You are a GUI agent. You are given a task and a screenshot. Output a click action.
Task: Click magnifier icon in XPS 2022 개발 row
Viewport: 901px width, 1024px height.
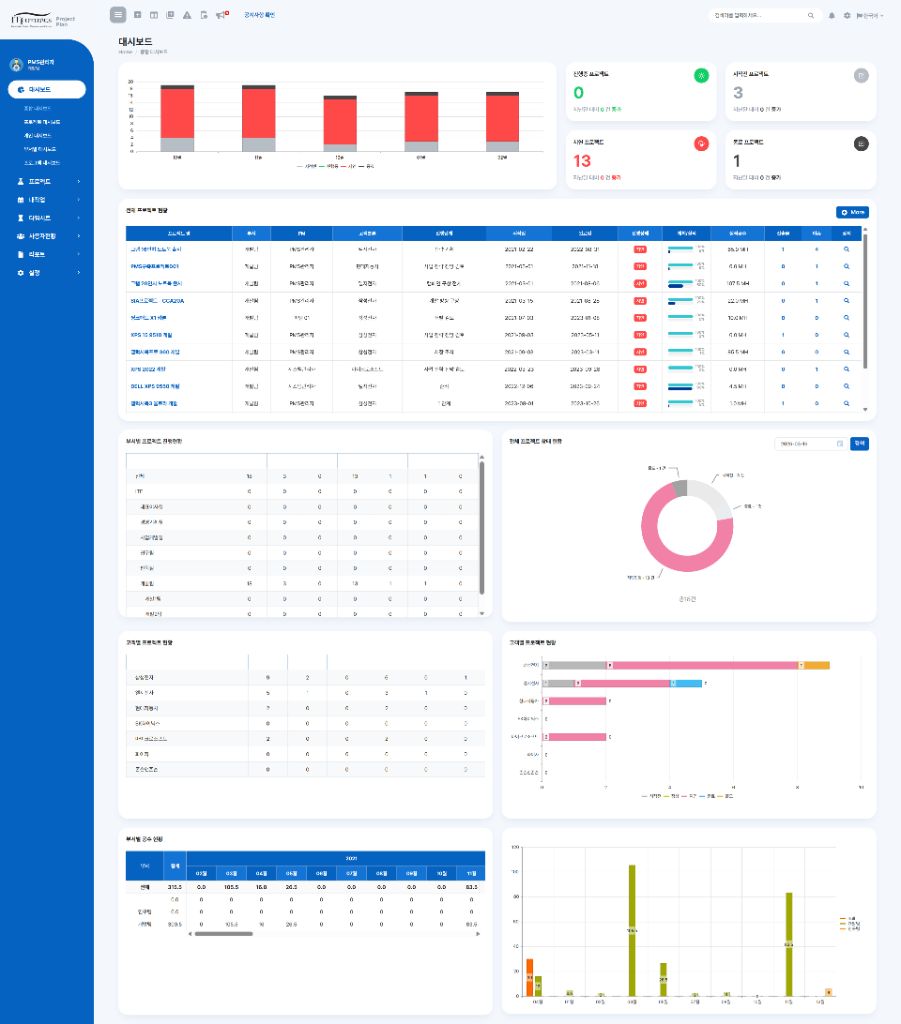coord(846,369)
